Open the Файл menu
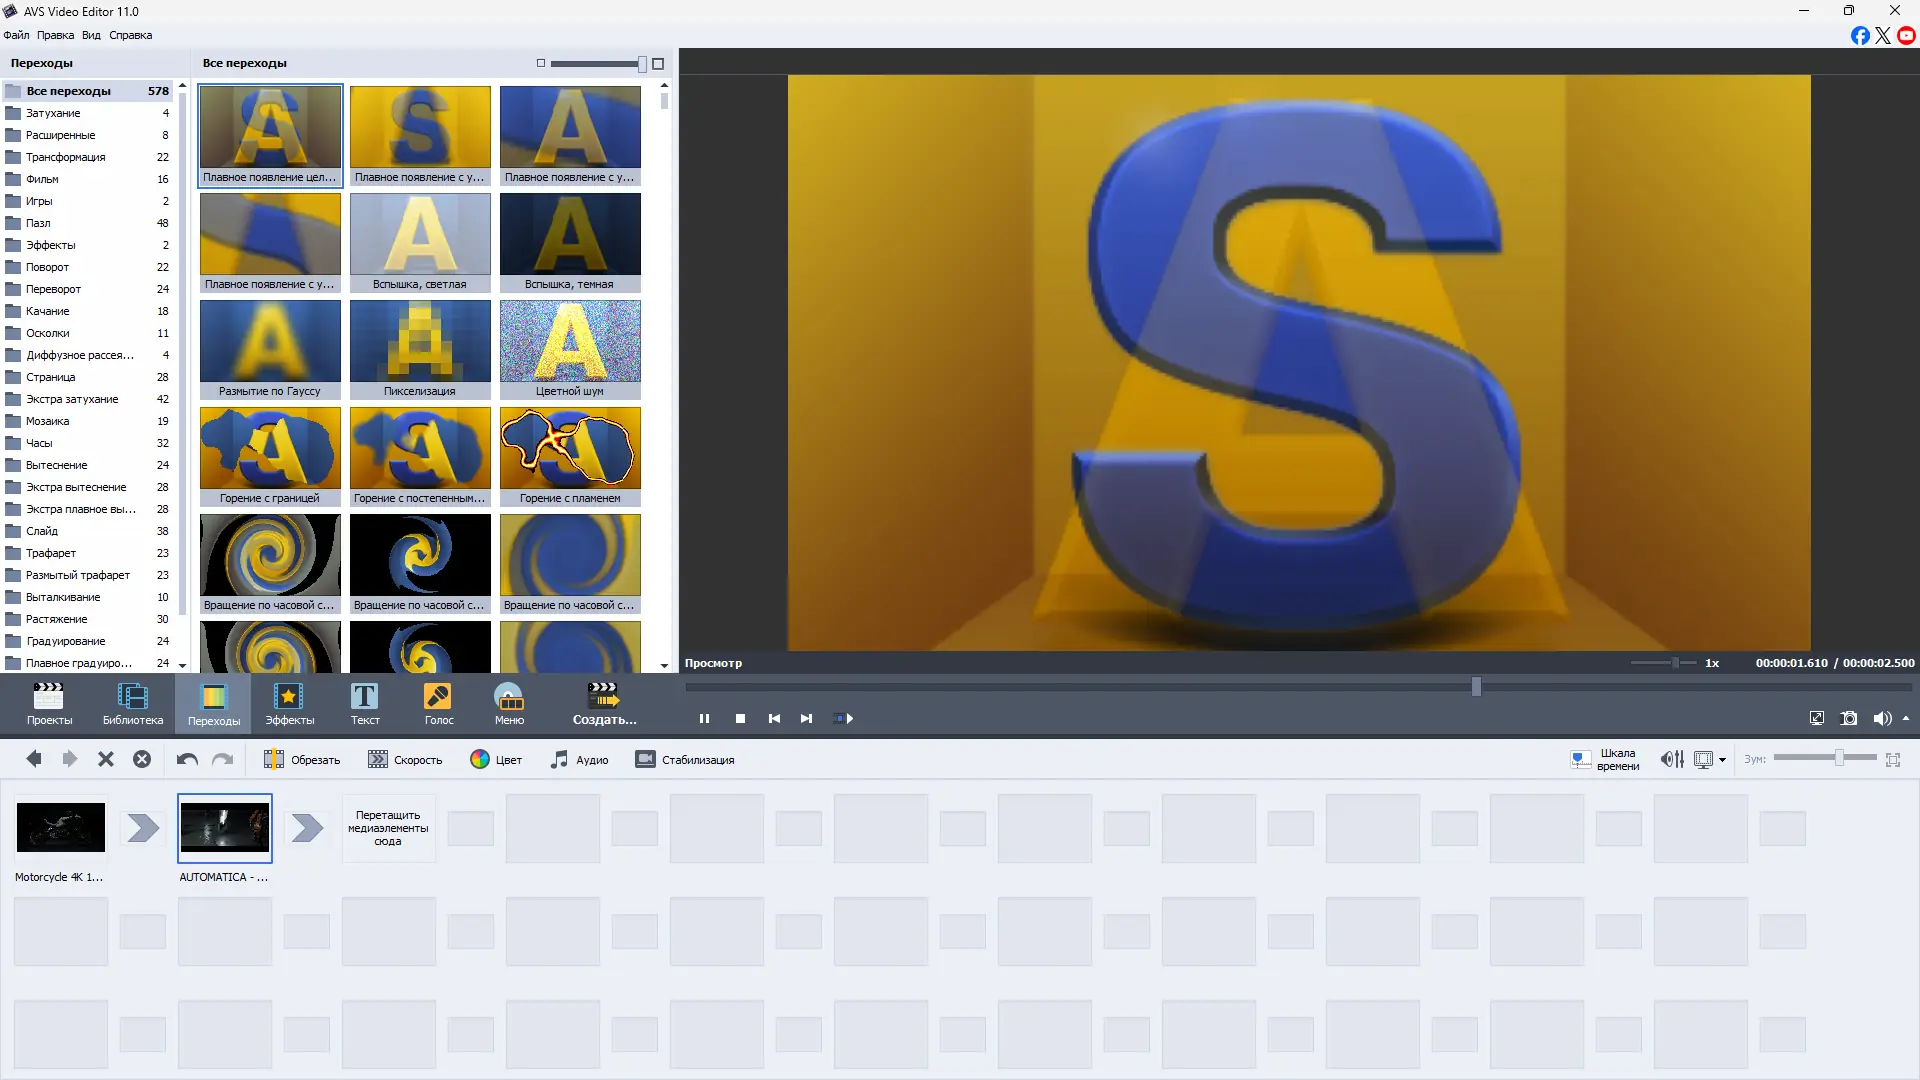Viewport: 1920px width, 1080px height. 16,35
